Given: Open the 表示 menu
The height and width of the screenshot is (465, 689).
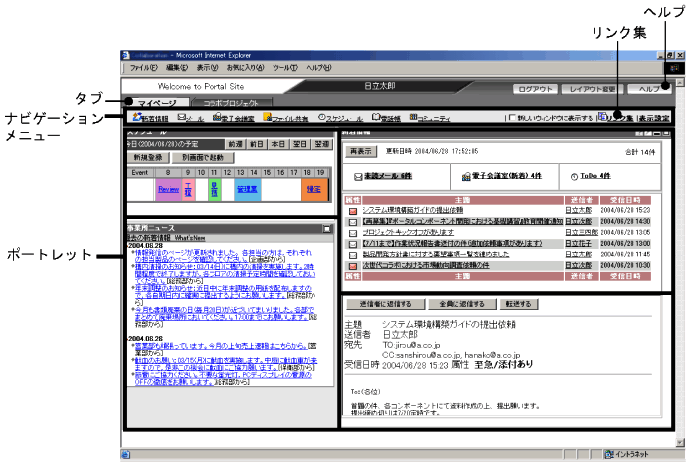Looking at the screenshot, I should pyautogui.click(x=207, y=68).
